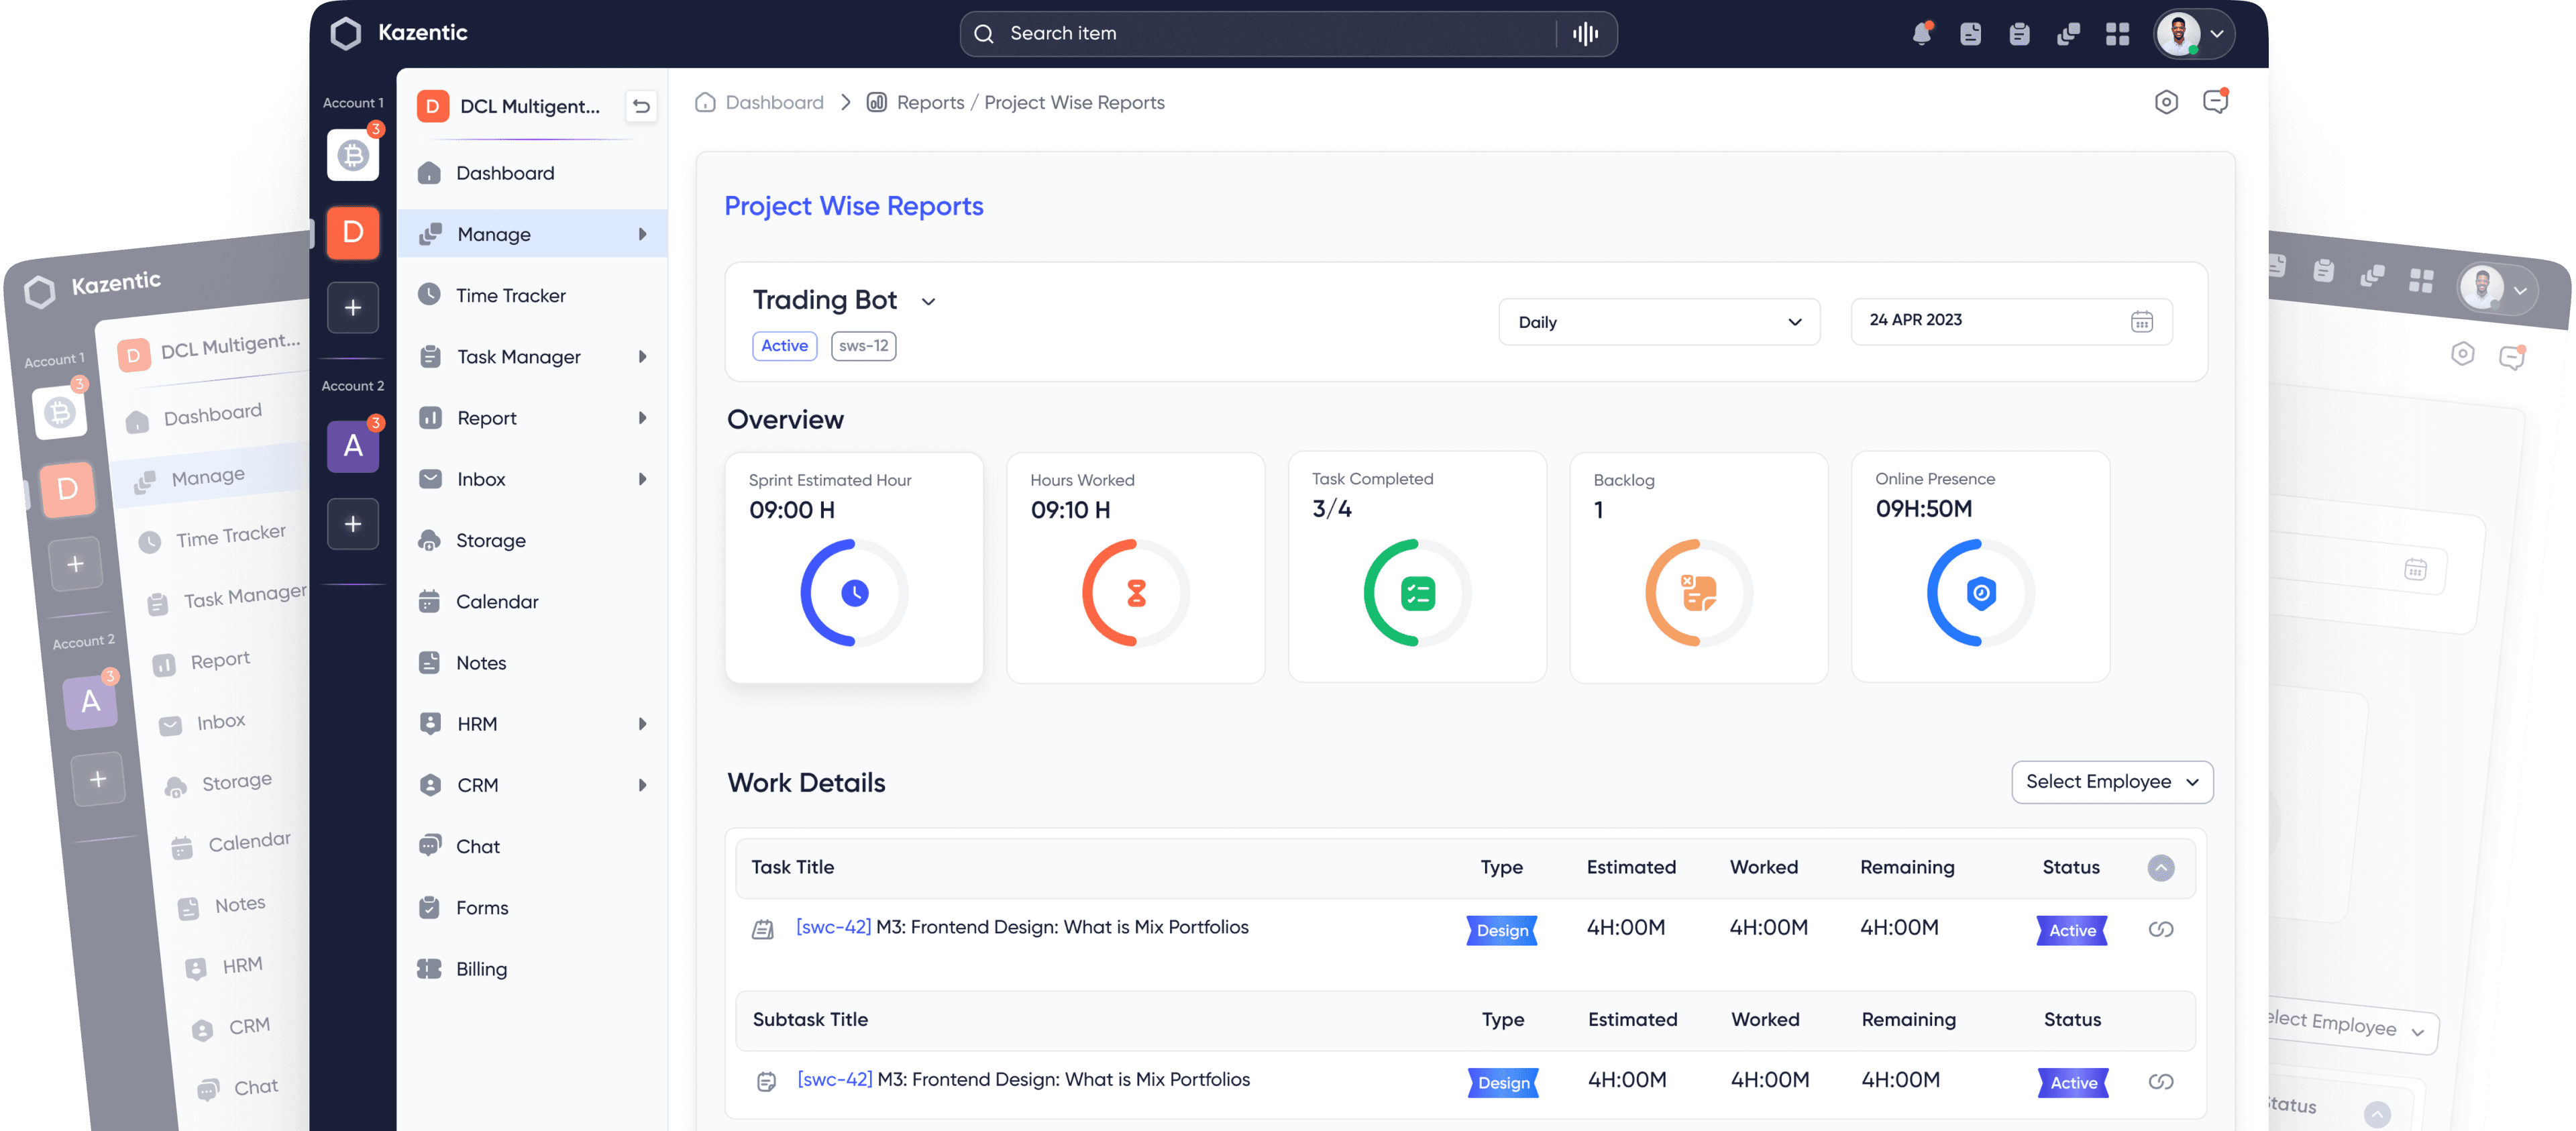Click the subtask-row Active status badge

2073,1082
